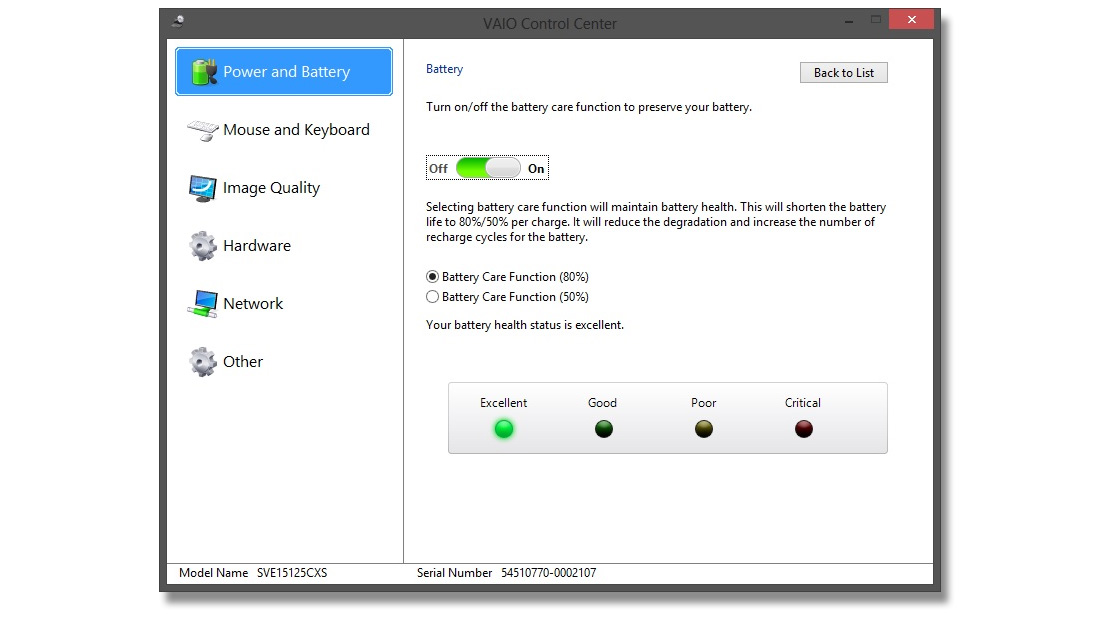Viewport: 1100px width, 620px height.
Task: Open the Hardware settings category
Action: tap(257, 246)
